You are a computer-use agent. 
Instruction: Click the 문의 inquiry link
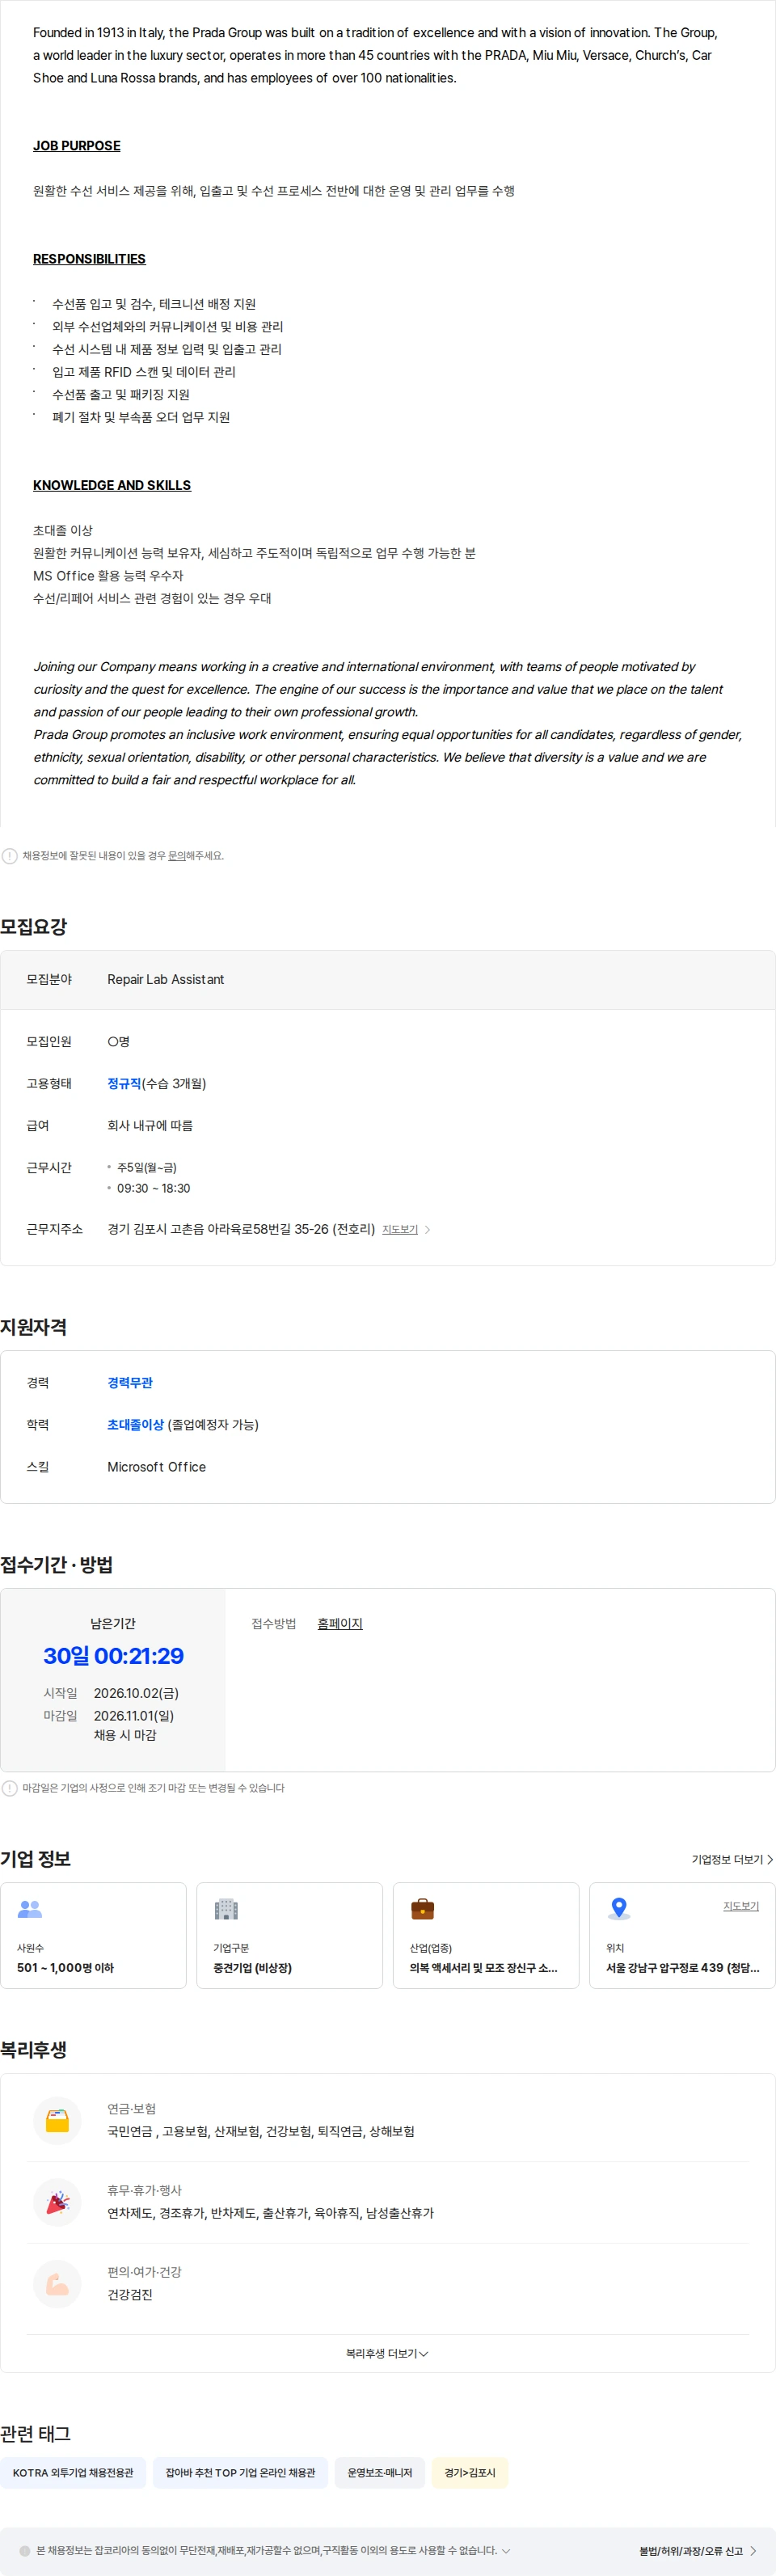click(x=177, y=856)
